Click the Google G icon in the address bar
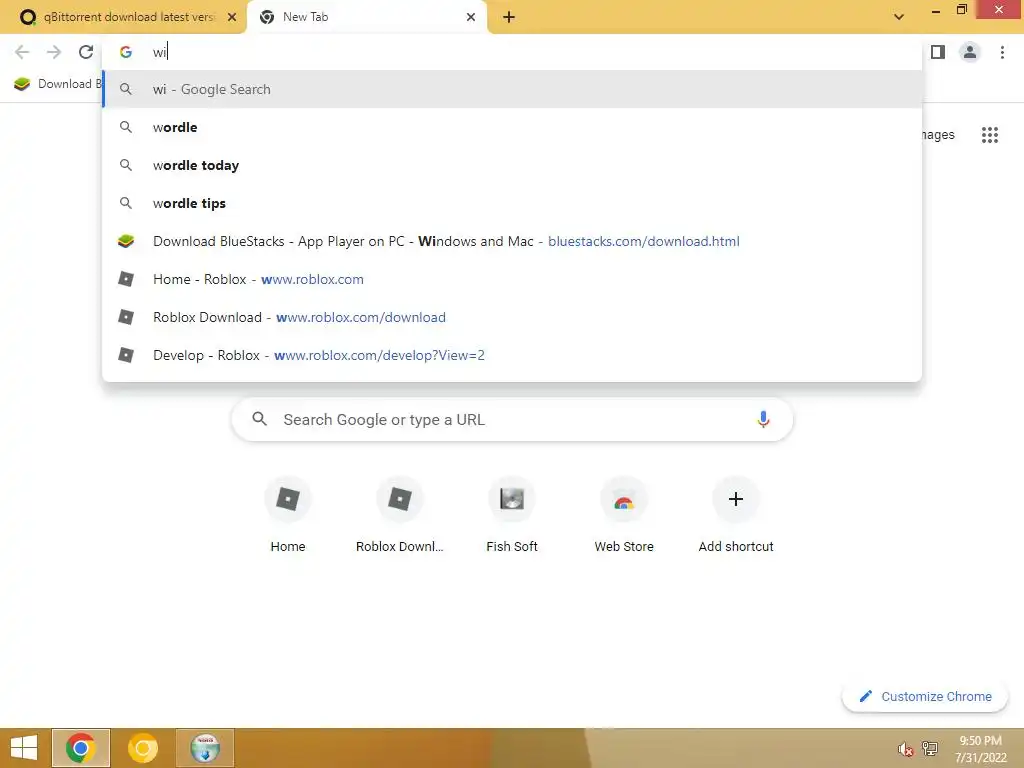The image size is (1024, 768). coord(125,52)
